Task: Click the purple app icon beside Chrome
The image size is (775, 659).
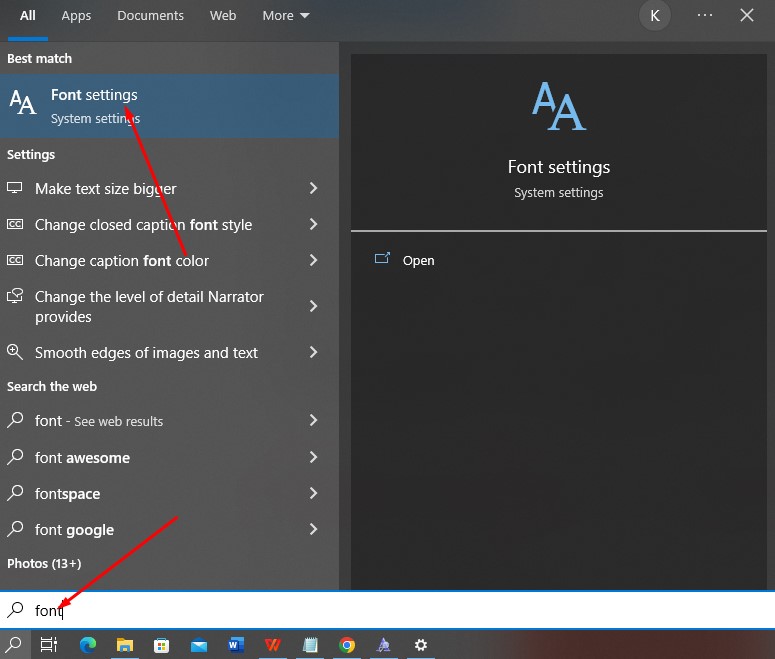Action: 384,645
